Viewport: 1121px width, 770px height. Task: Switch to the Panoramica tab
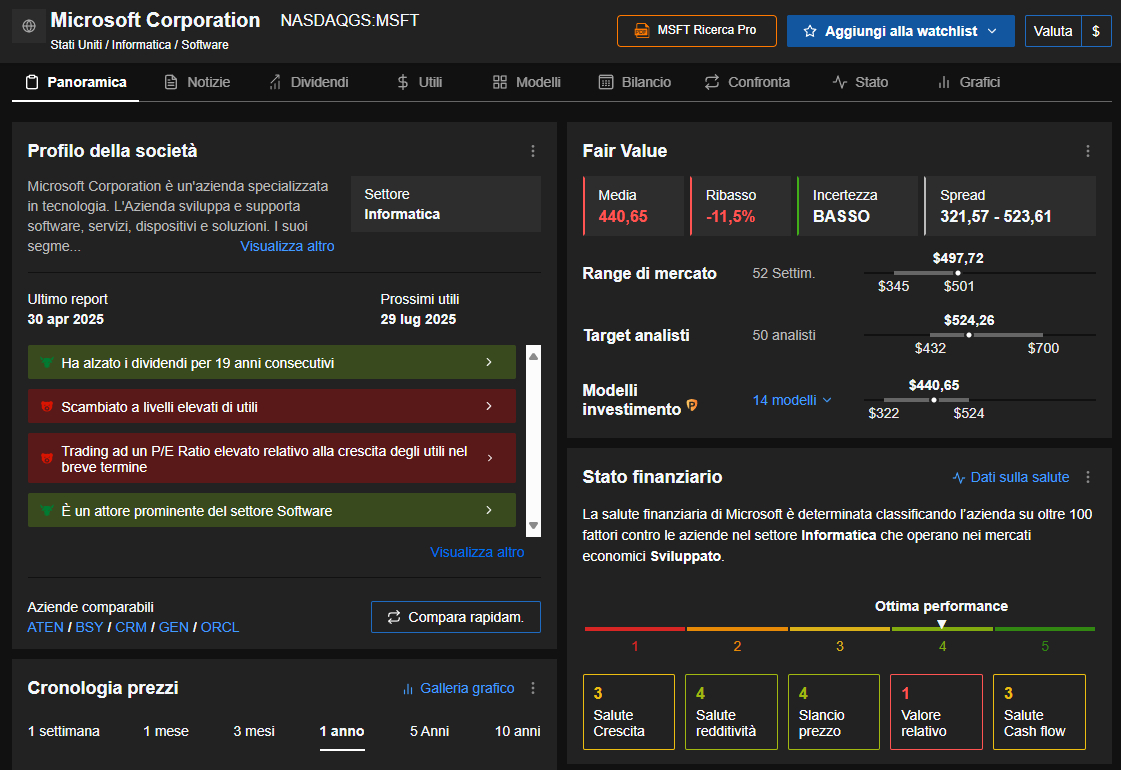(x=76, y=82)
